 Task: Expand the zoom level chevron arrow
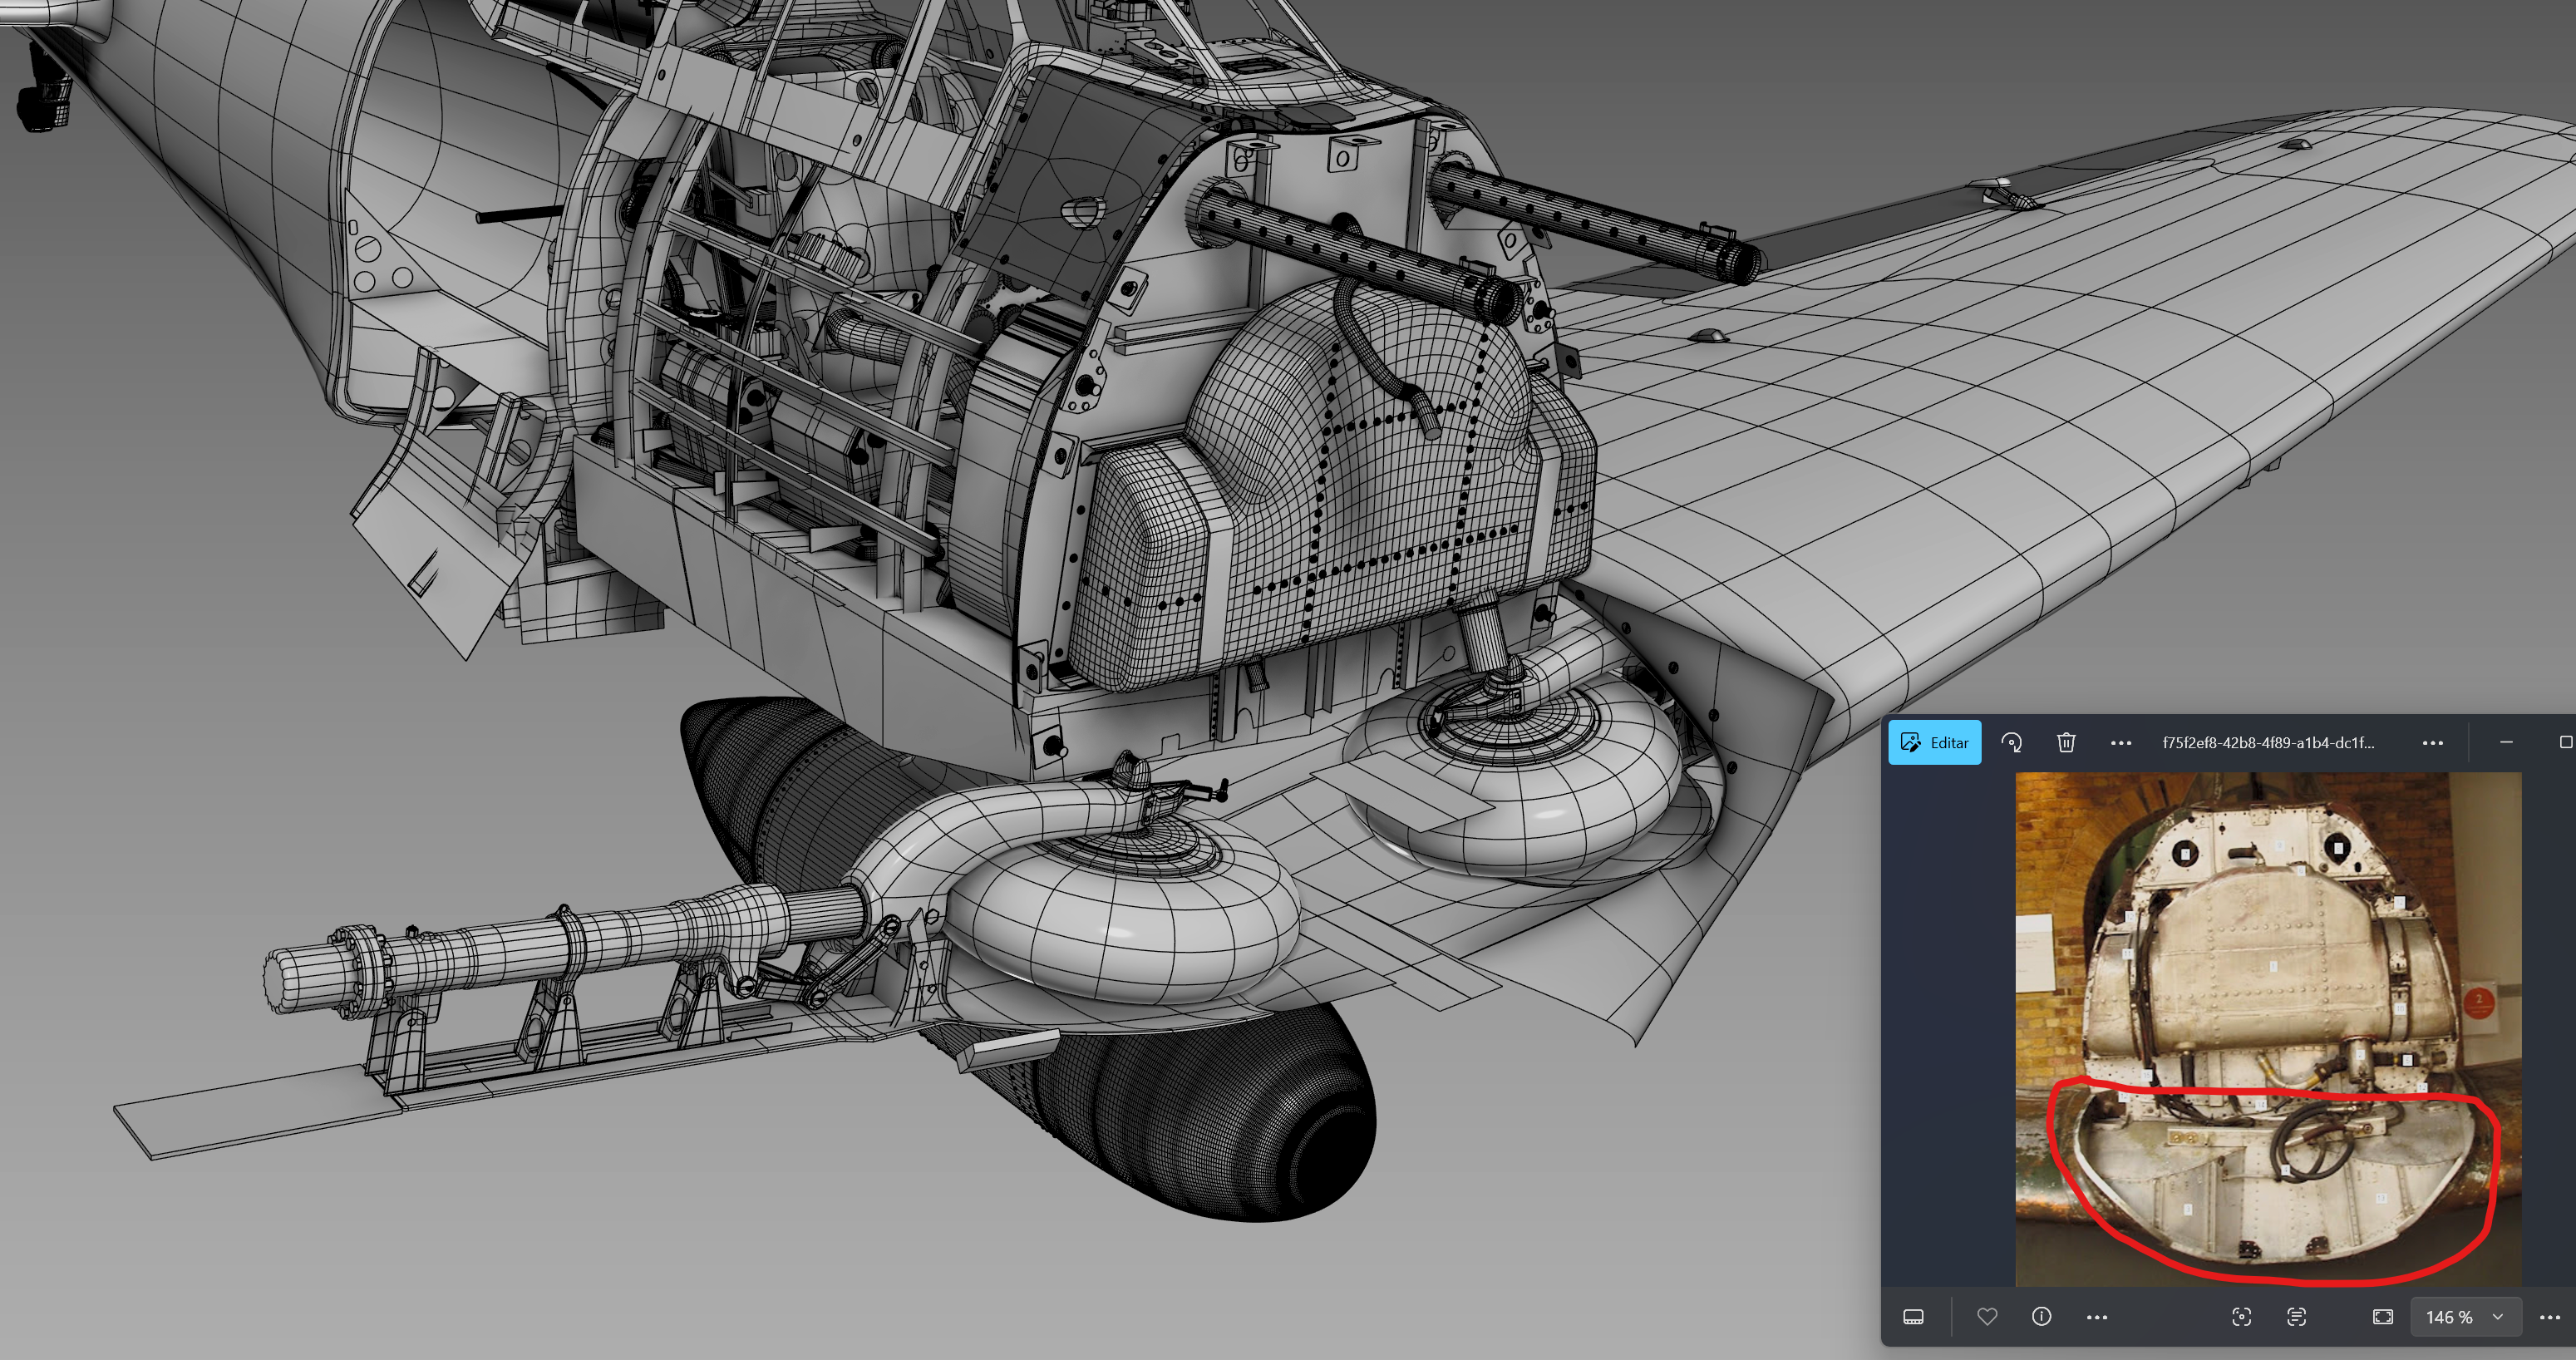coord(2497,1317)
